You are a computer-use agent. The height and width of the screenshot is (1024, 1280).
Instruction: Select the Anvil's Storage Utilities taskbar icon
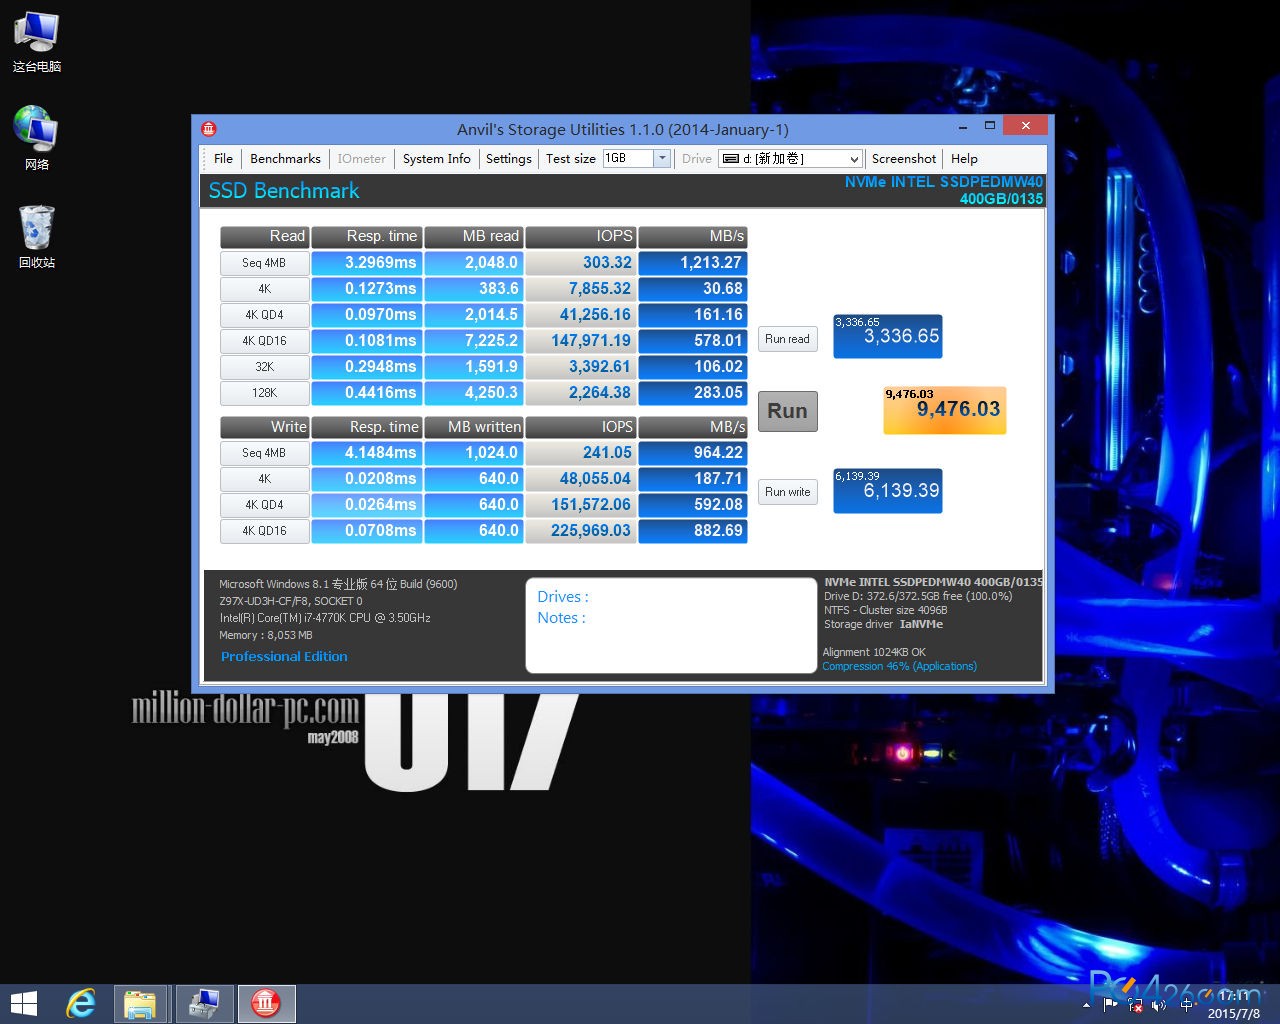tap(266, 1004)
